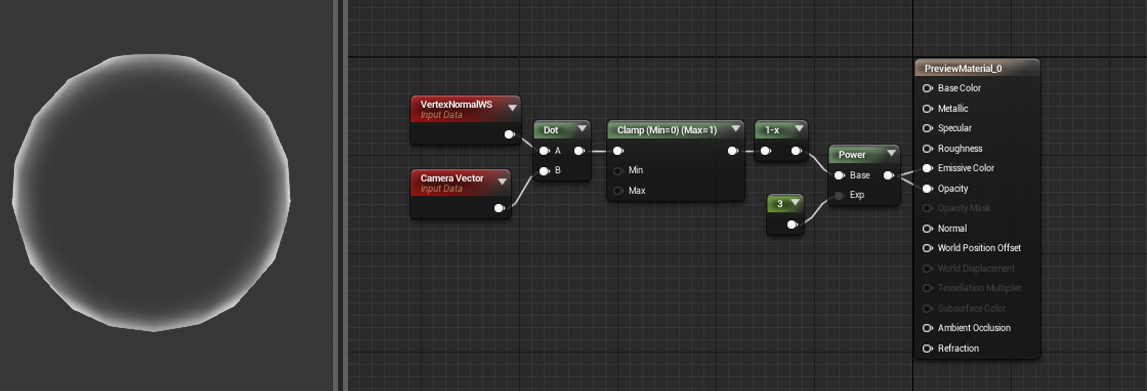This screenshot has width=1147, height=391.
Task: Click the VertexNormalWS node output pin
Action: point(509,134)
